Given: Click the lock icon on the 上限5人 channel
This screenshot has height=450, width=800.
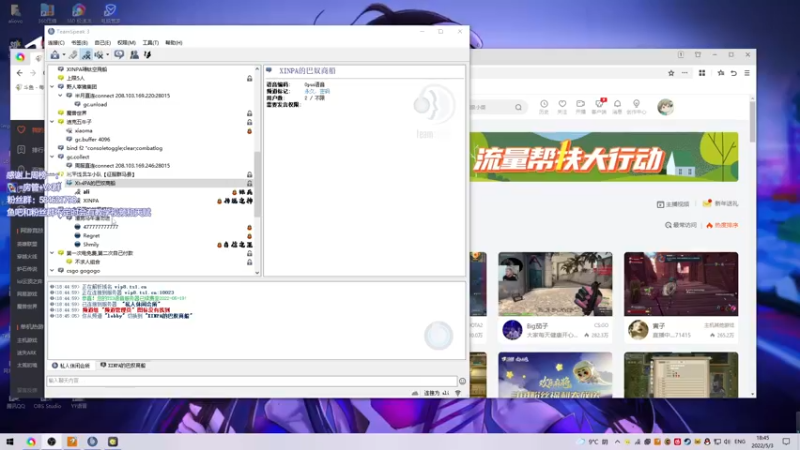Looking at the screenshot, I should point(249,79).
